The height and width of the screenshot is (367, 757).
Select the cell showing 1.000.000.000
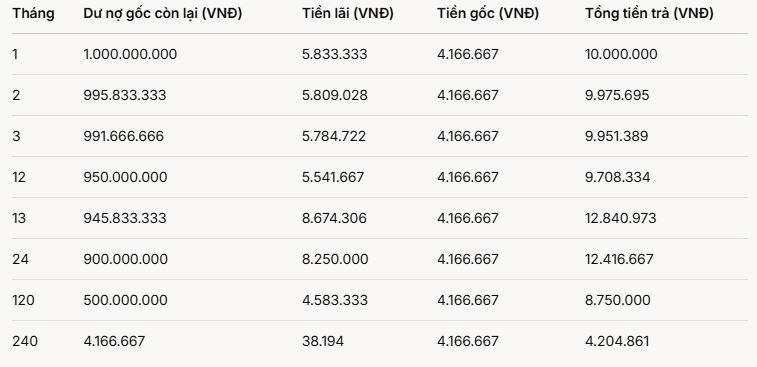(x=130, y=54)
